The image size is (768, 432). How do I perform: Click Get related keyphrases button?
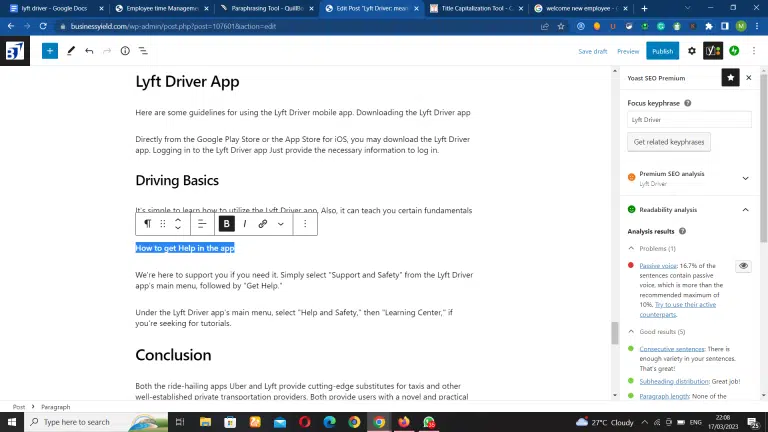[668, 142]
